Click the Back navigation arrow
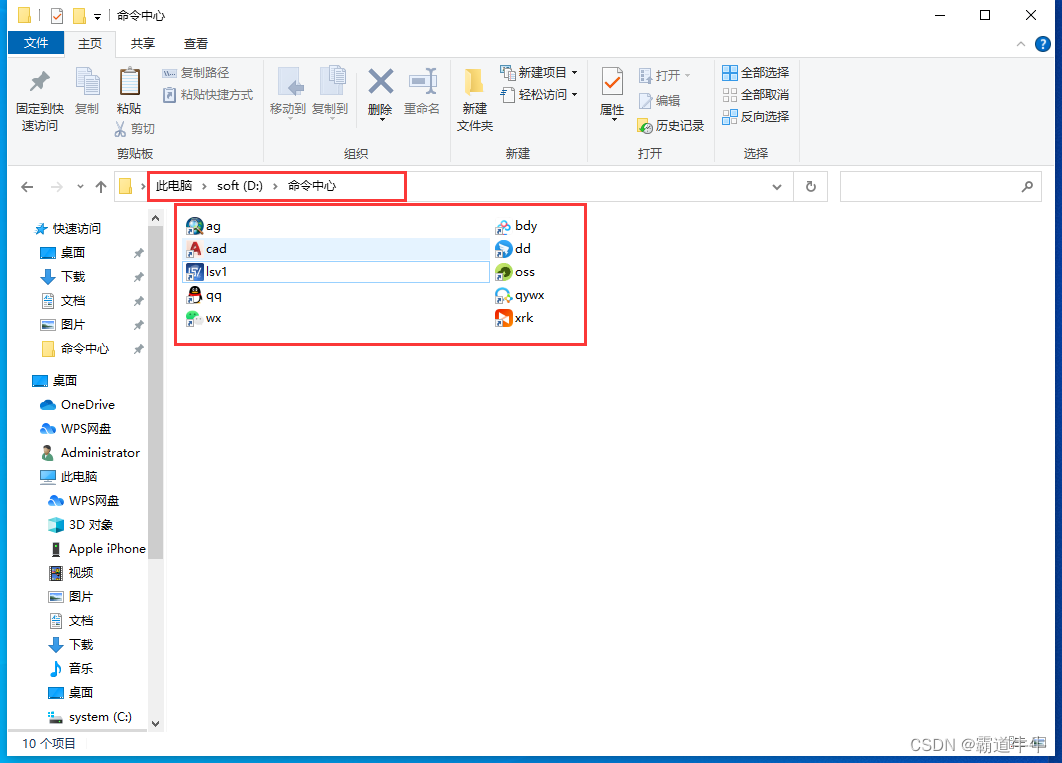Screen dimensions: 1062x763 coord(27,187)
